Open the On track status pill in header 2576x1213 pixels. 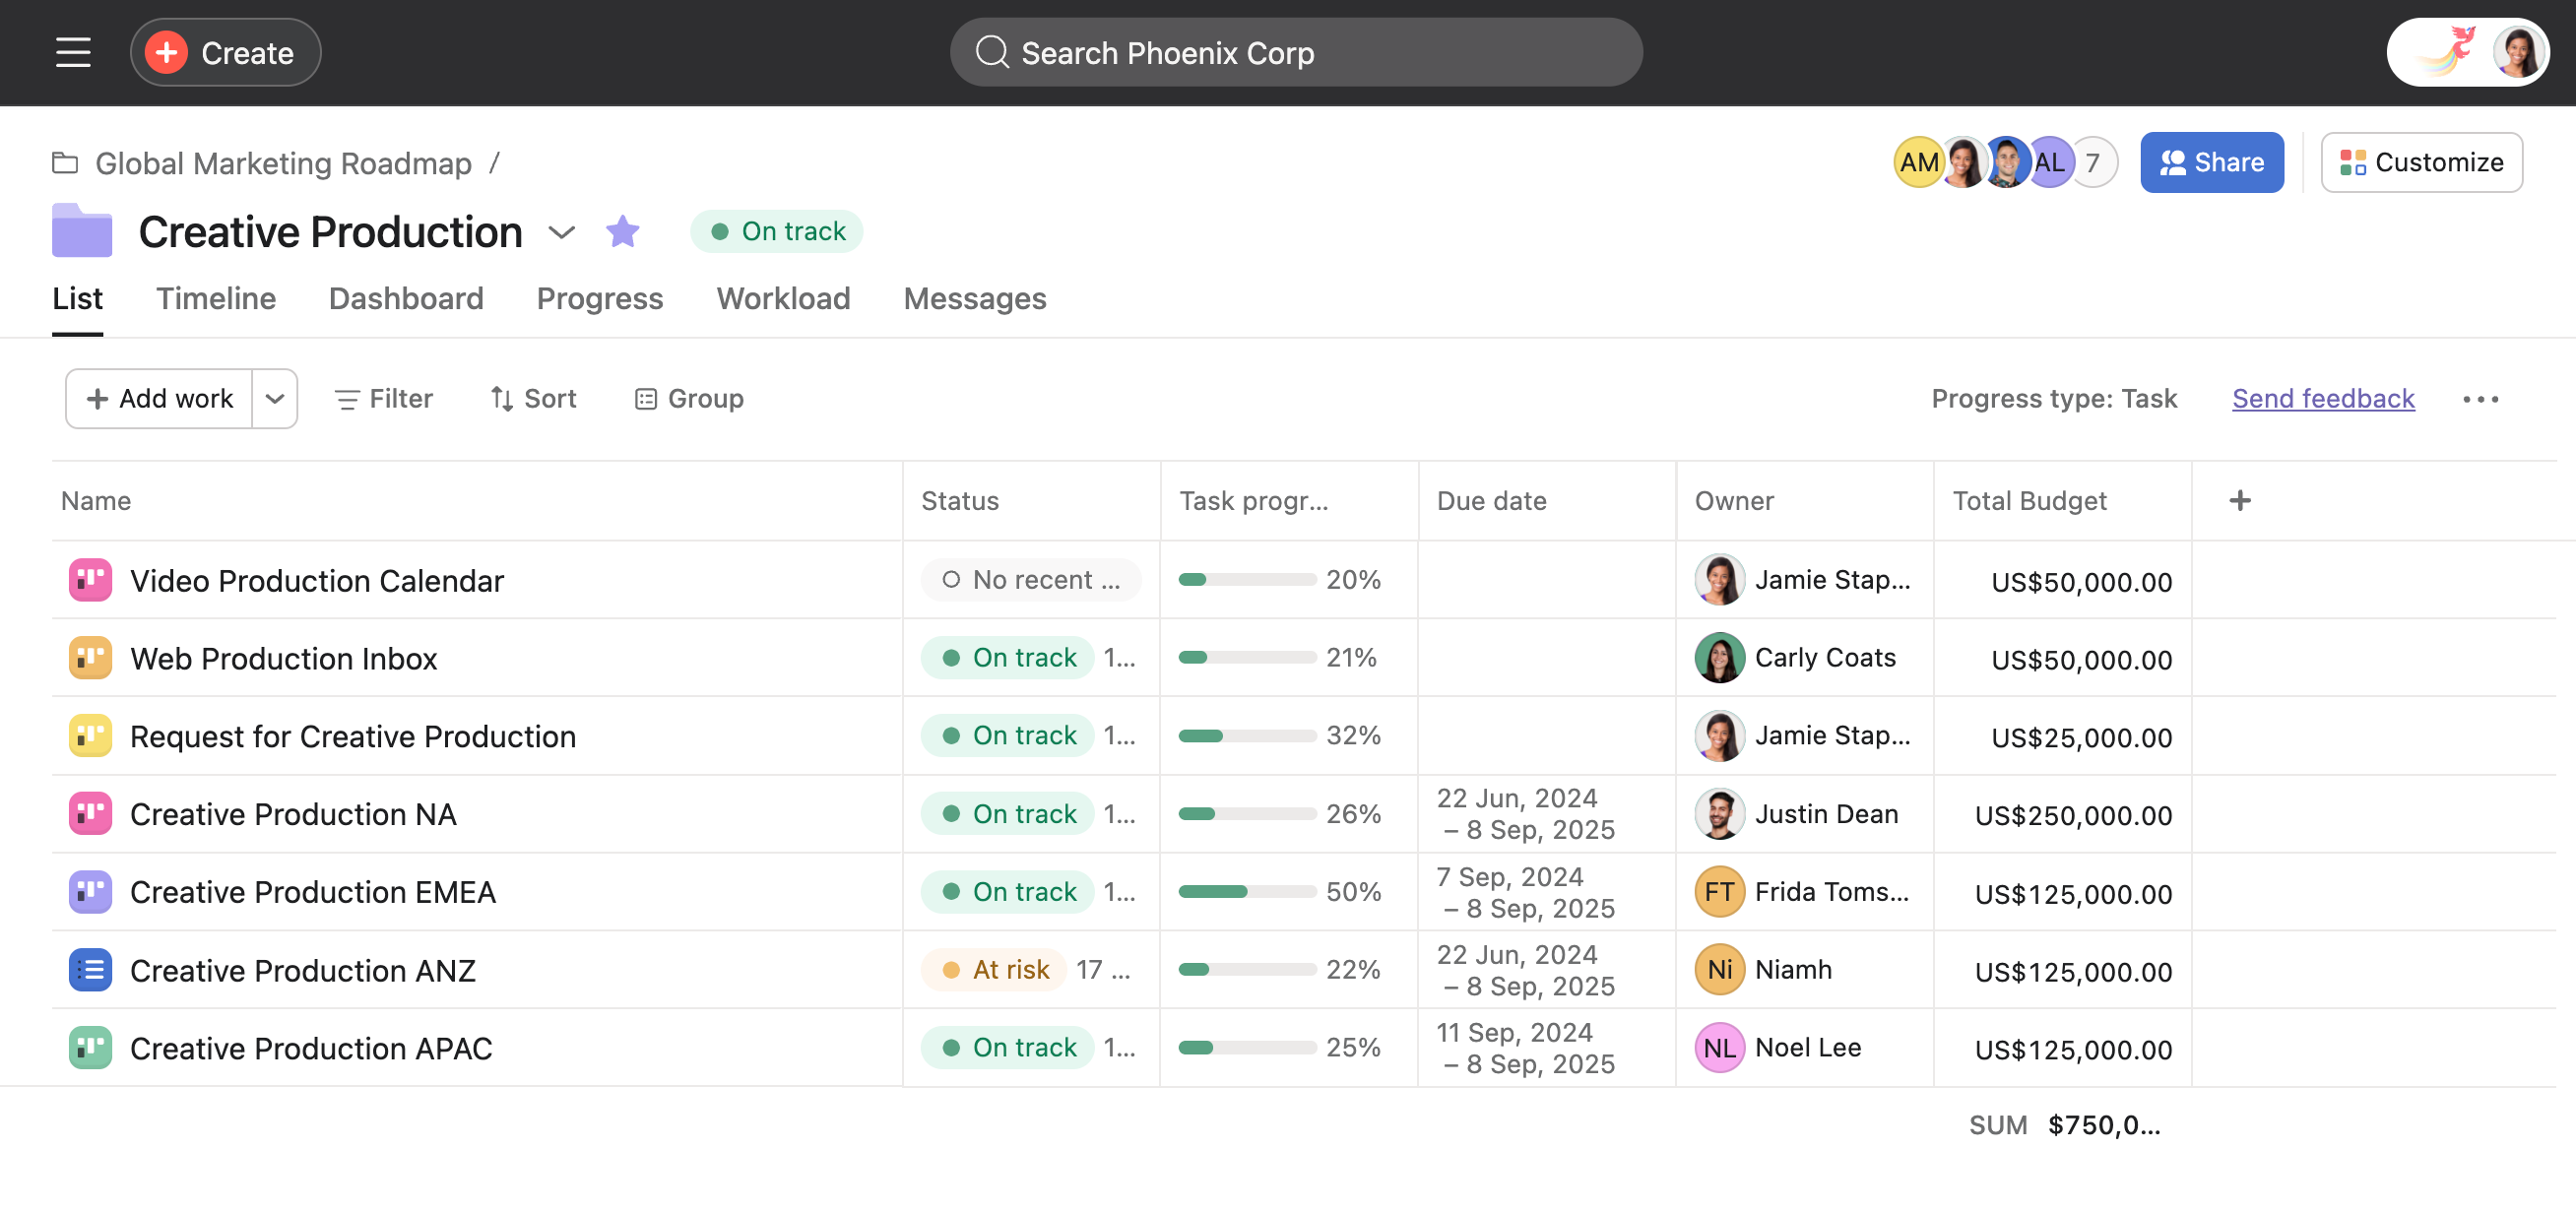(776, 231)
